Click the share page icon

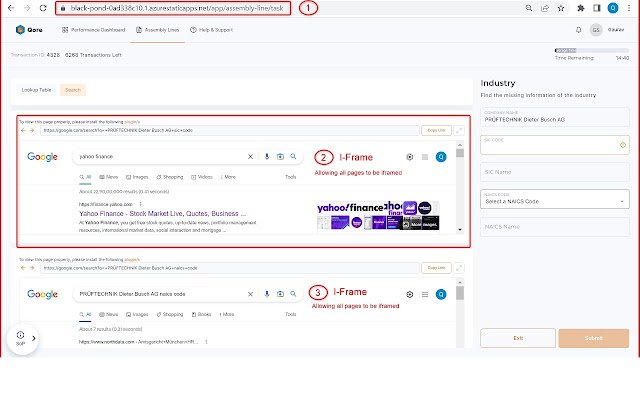[x=545, y=8]
